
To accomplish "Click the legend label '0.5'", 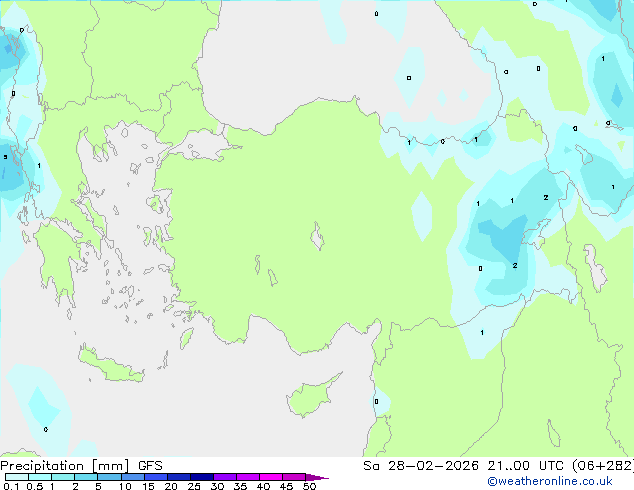I will pyautogui.click(x=35, y=486).
